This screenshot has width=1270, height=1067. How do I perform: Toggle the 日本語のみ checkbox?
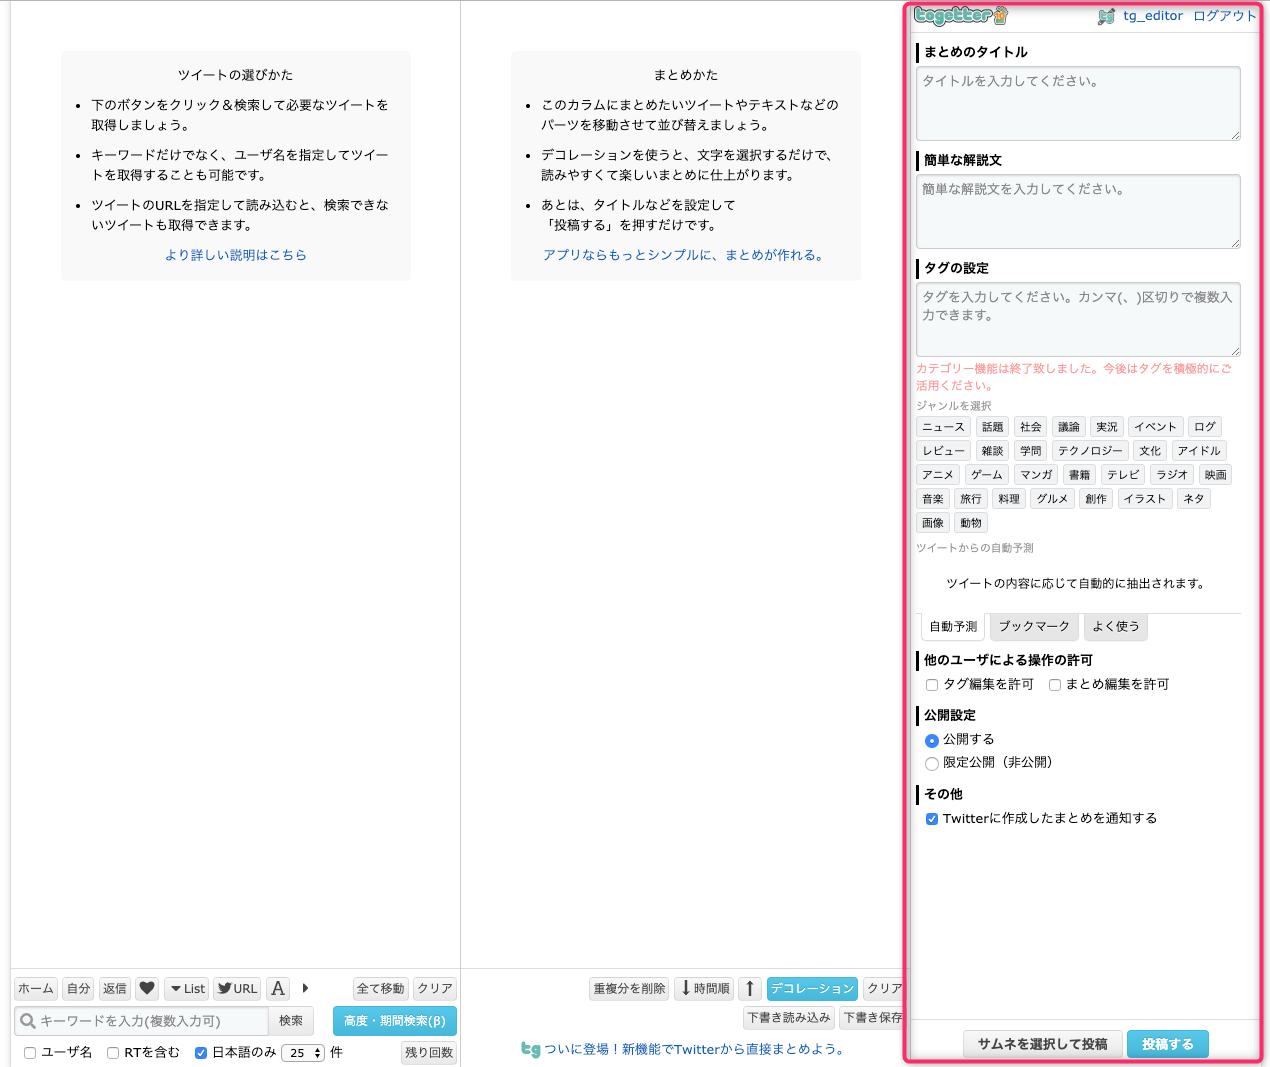(201, 1053)
